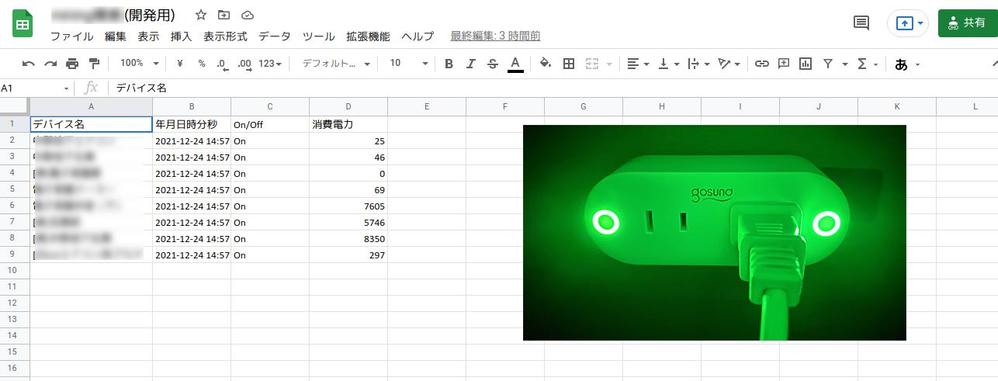Open the ファイル menu
Screen dimensions: 998x381
click(x=72, y=36)
